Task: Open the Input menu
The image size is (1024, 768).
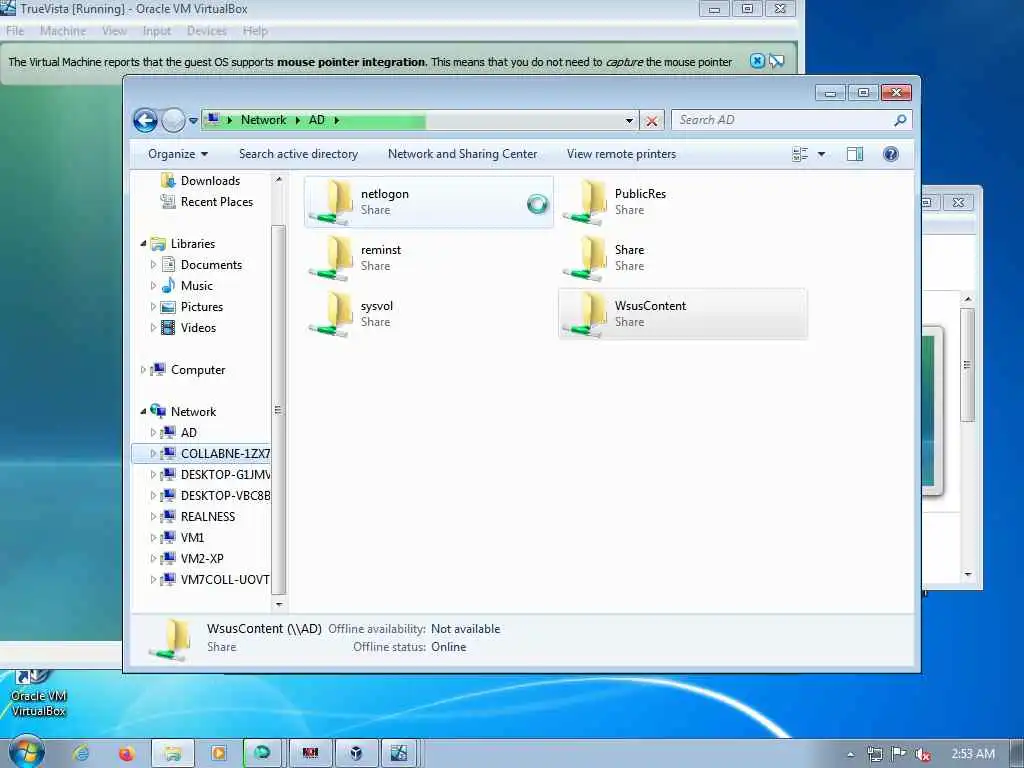Action: (157, 31)
